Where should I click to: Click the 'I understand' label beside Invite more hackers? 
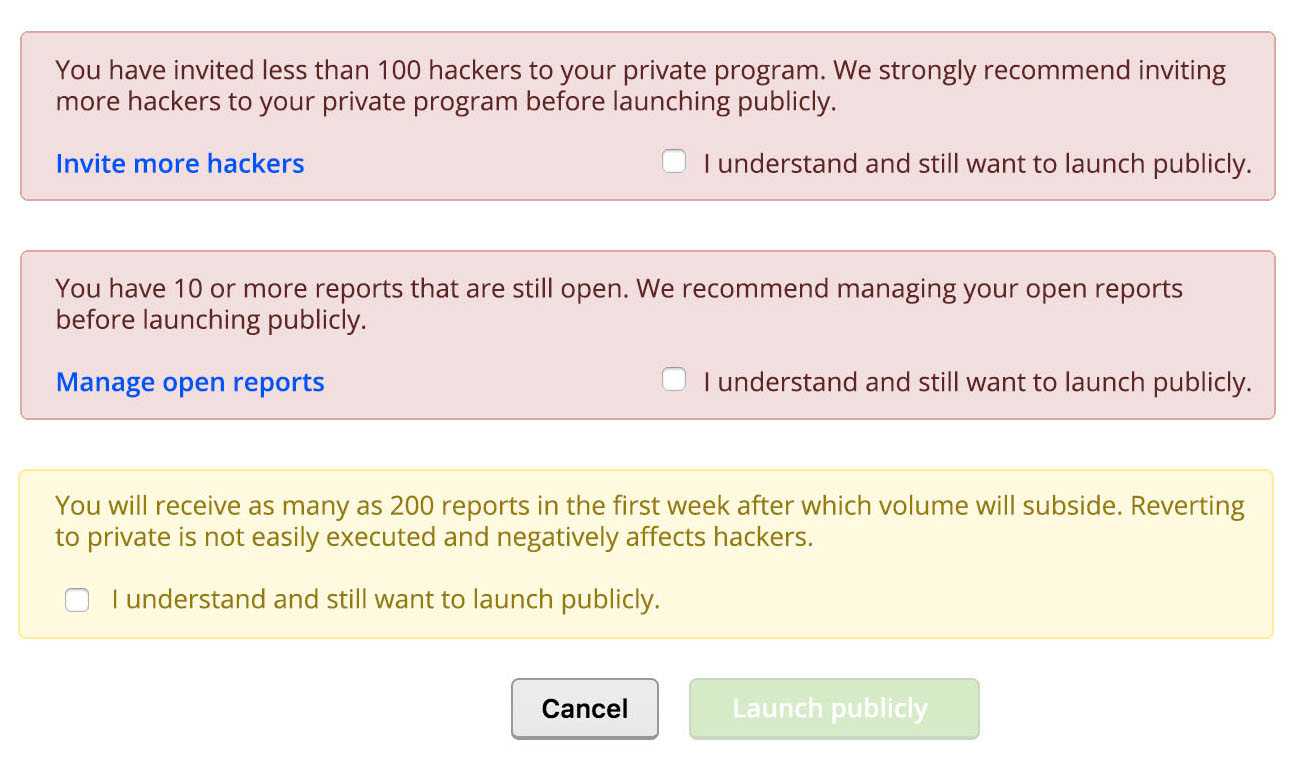point(977,164)
